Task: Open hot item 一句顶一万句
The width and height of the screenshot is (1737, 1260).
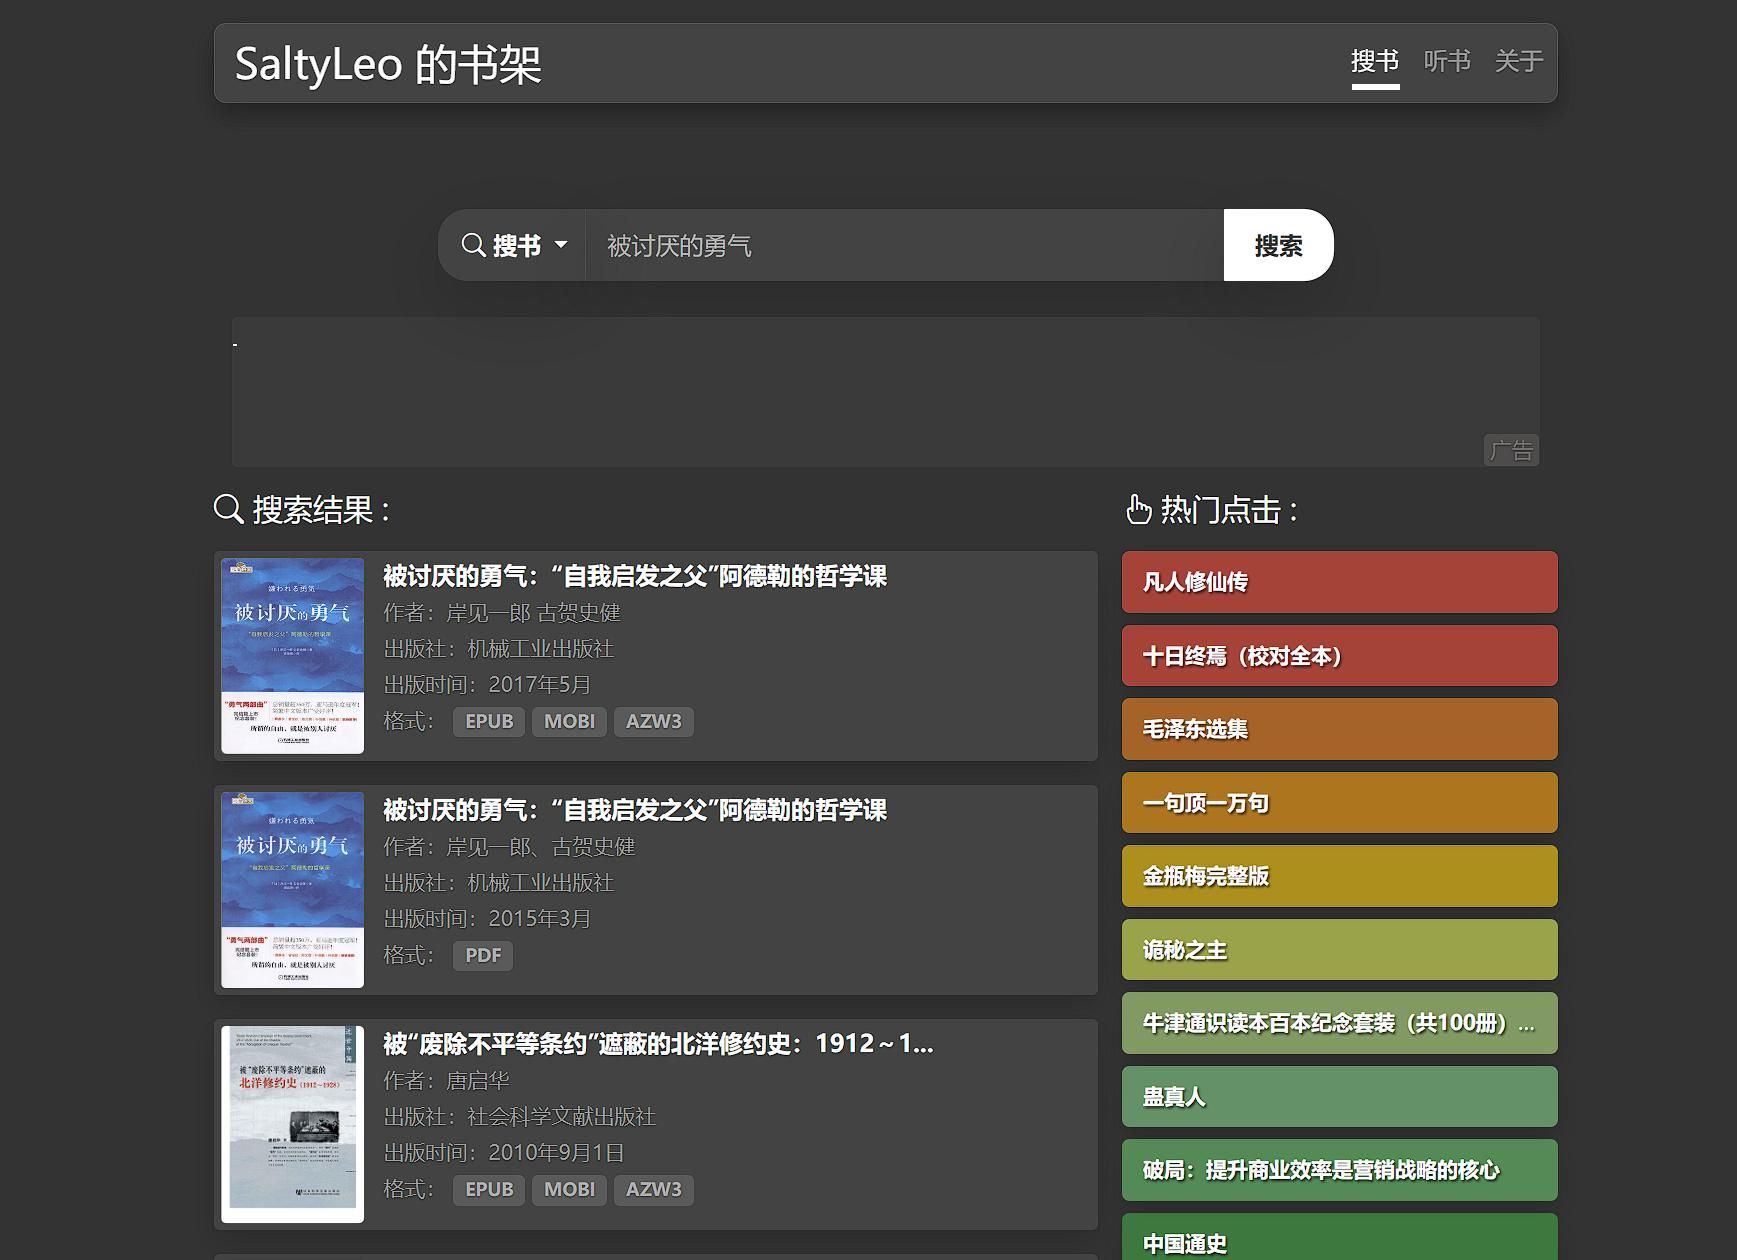Action: (1339, 803)
